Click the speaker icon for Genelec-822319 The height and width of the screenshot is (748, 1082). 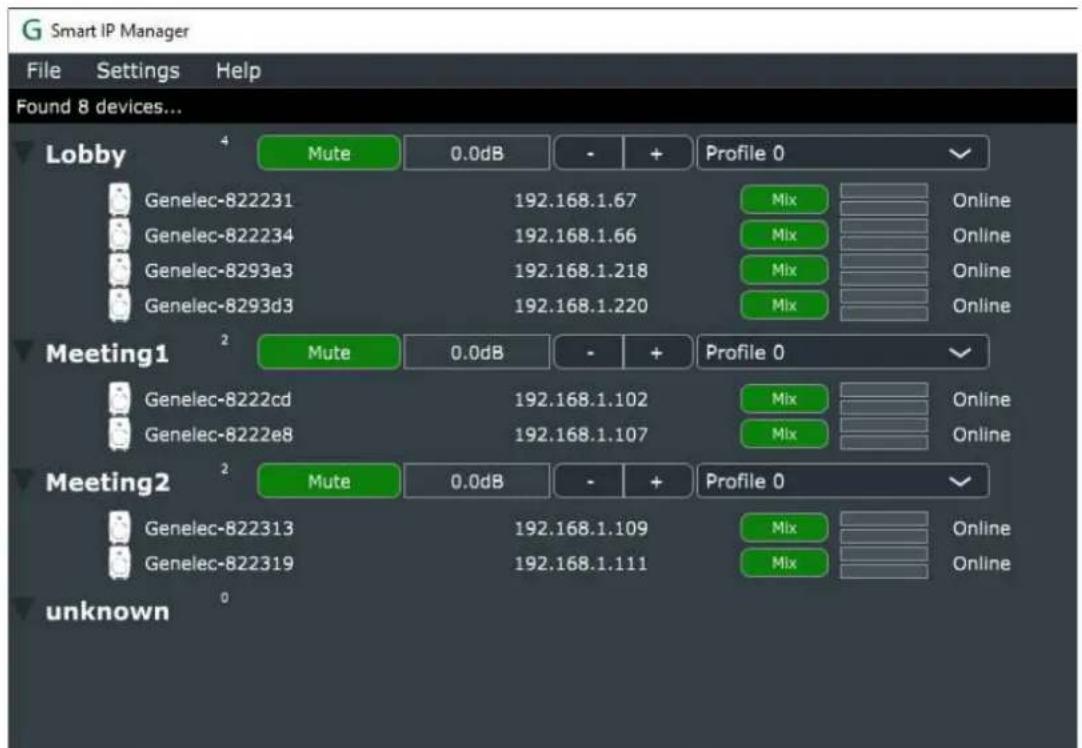point(120,563)
